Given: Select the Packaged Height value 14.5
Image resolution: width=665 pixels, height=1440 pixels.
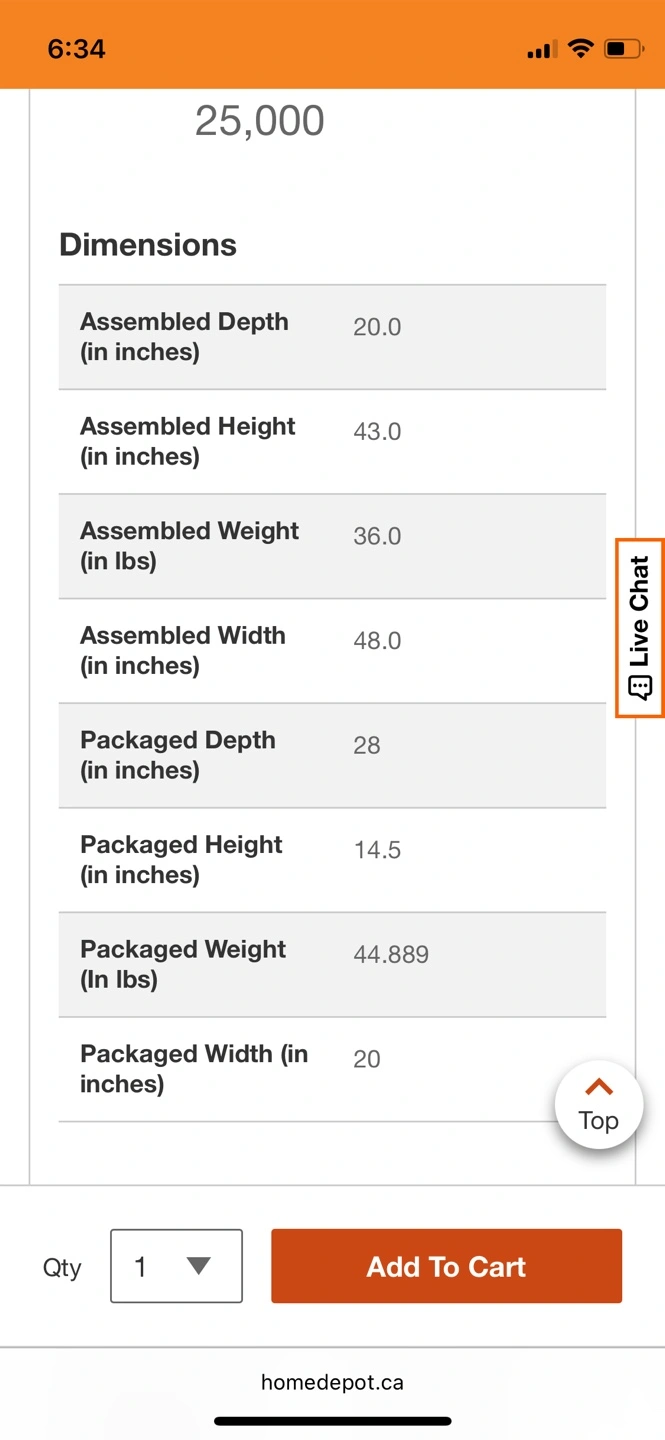Looking at the screenshot, I should coord(377,850).
